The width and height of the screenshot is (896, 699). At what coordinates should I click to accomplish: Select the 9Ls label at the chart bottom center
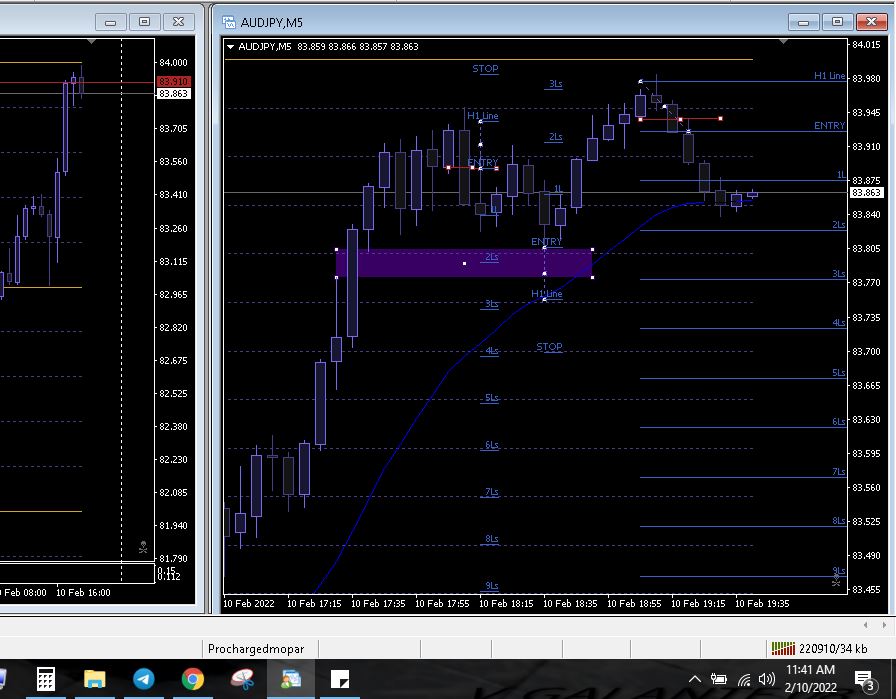491,585
